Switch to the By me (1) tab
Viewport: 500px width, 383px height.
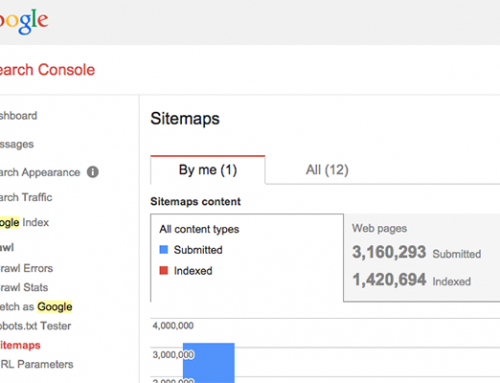point(208,170)
